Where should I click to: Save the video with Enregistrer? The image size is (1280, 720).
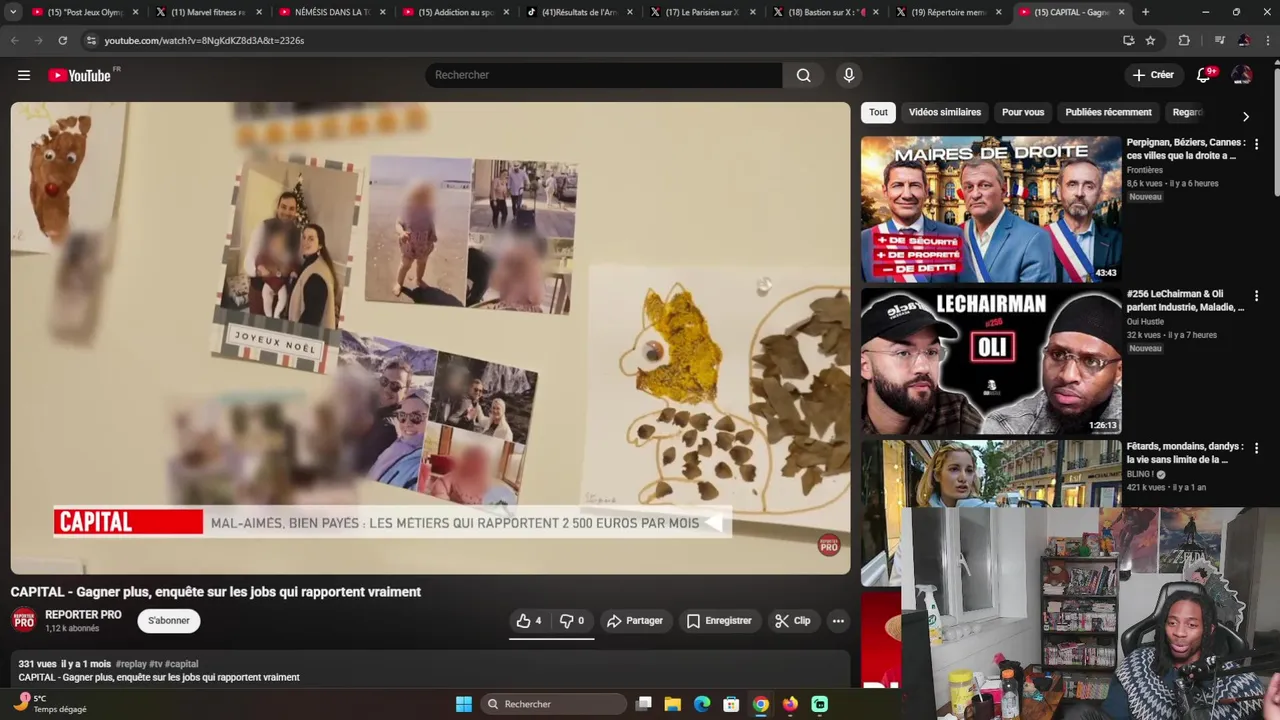click(x=719, y=621)
